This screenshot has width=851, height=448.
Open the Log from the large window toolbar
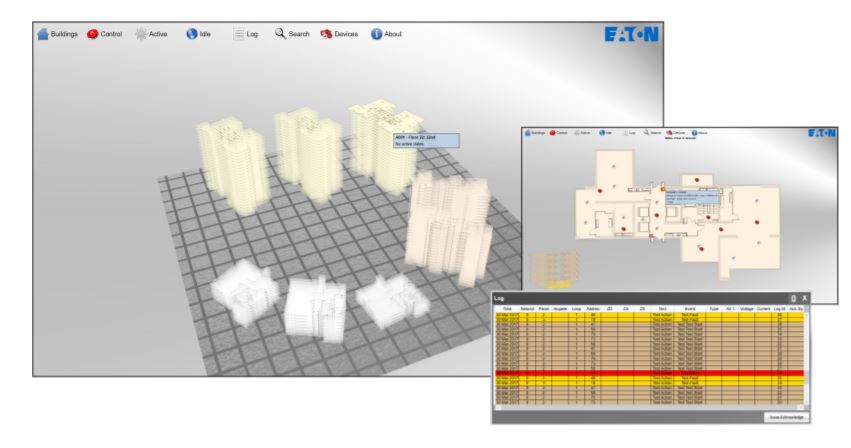pos(239,34)
